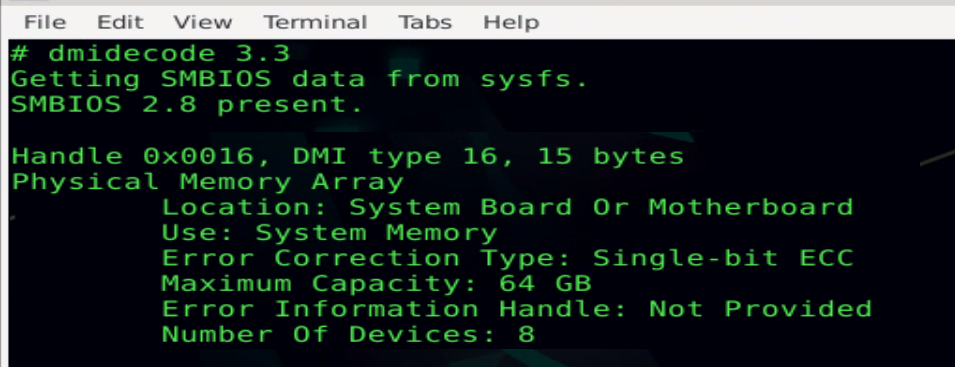Click the "Number Of Devices: 8" line
Image resolution: width=955 pixels, height=367 pixels.
pos(348,334)
